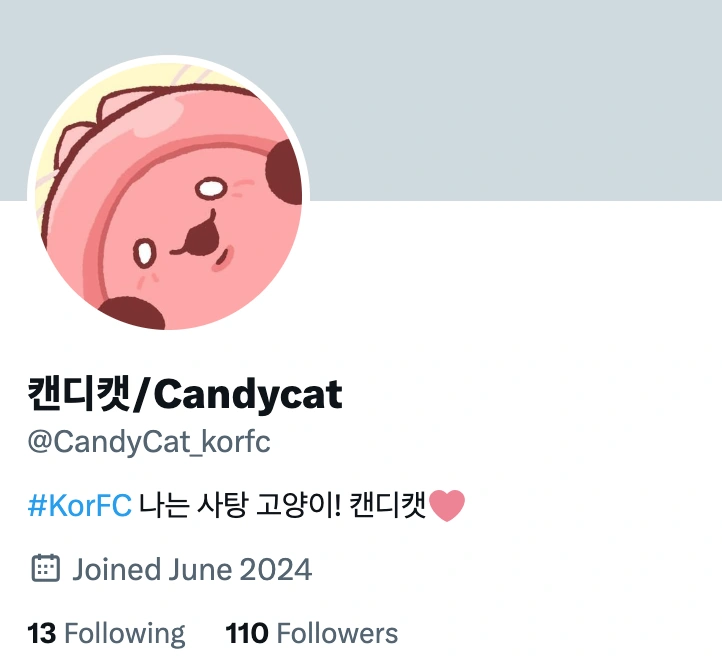View the 110 Followers list
The height and width of the screenshot is (656, 722).
click(312, 633)
